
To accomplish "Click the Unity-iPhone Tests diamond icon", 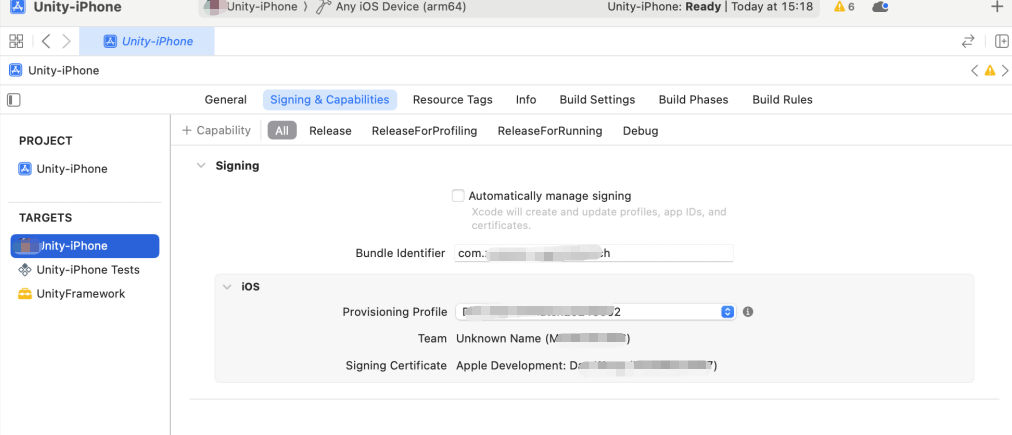I will pos(25,270).
